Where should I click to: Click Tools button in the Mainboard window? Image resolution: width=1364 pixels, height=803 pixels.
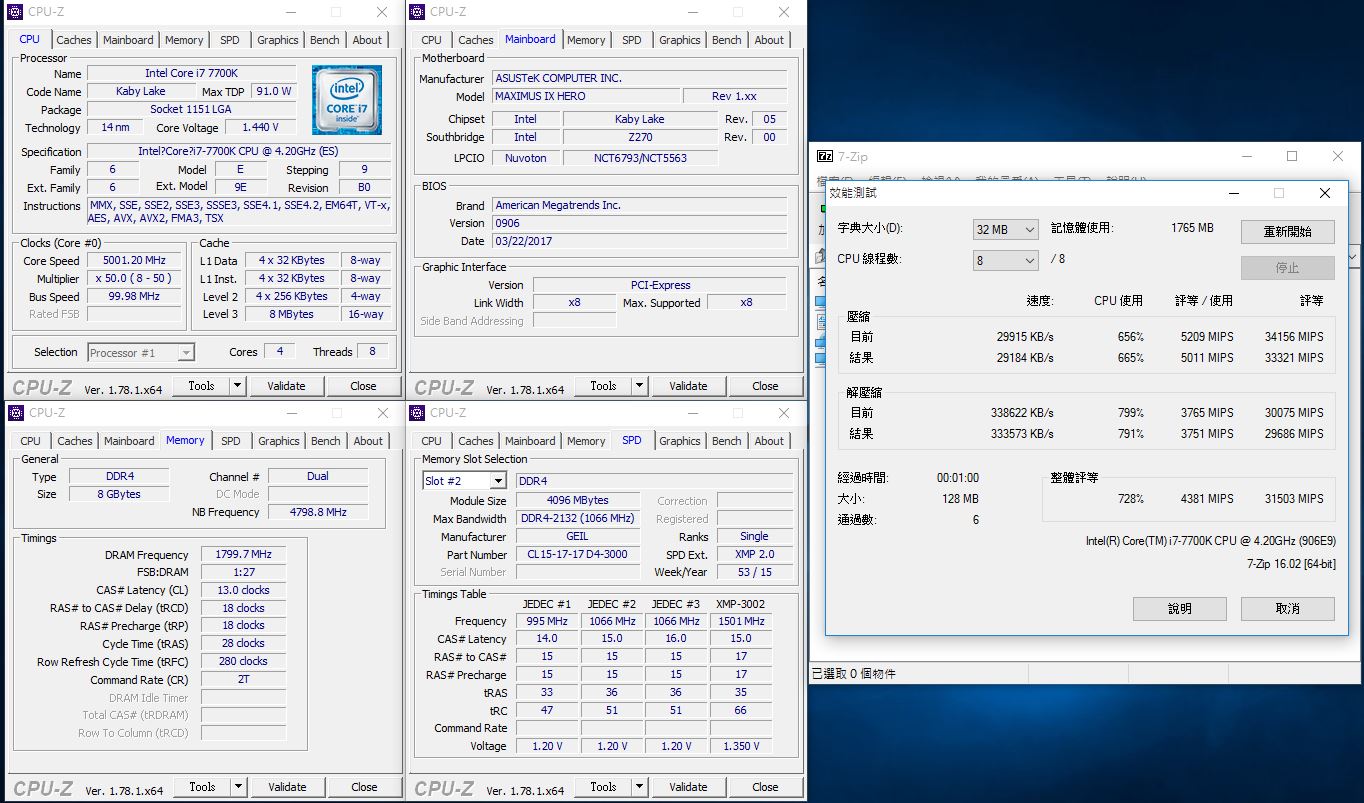[x=603, y=386]
